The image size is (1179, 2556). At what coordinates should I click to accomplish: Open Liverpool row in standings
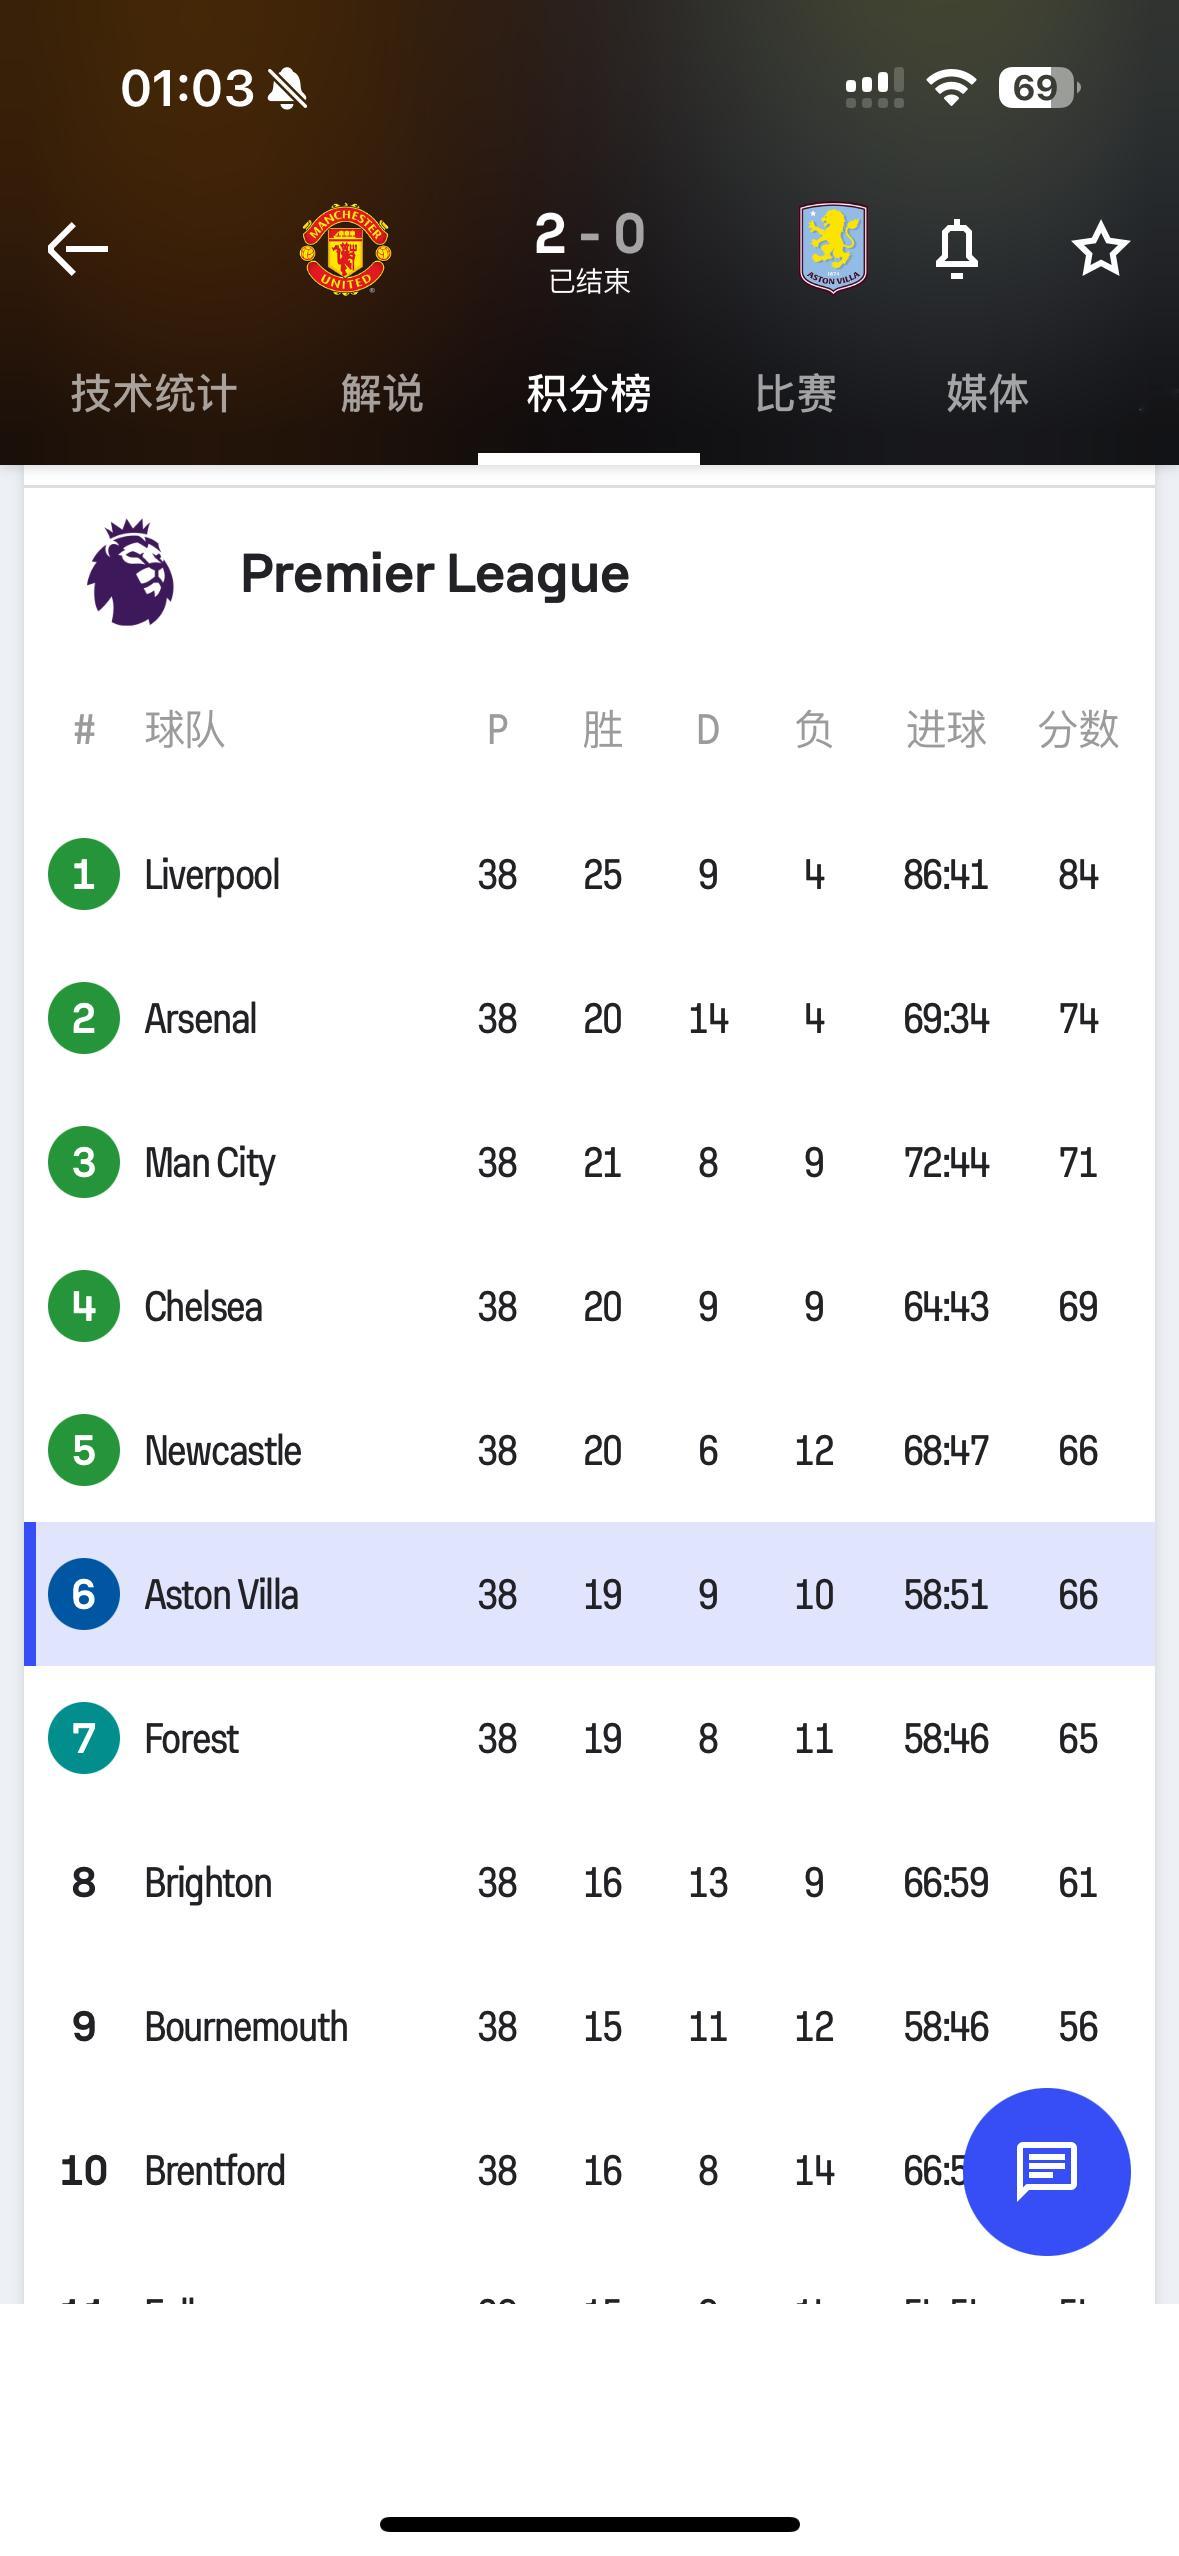(589, 874)
